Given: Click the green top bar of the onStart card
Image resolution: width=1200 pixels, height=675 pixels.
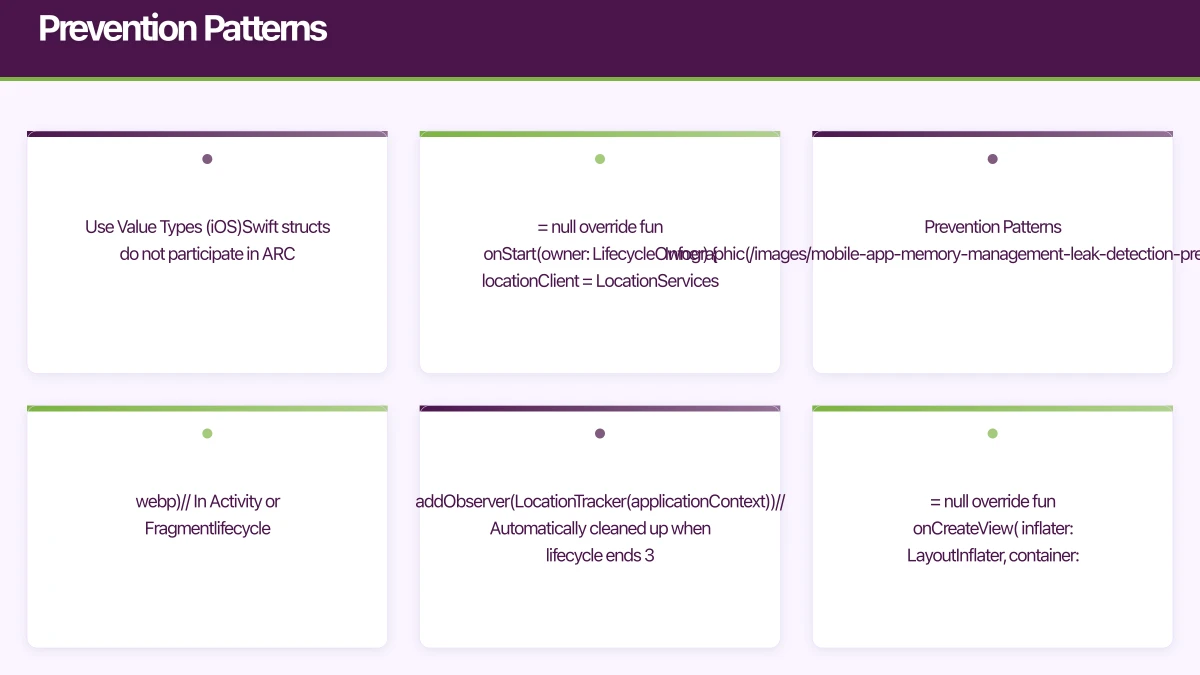Looking at the screenshot, I should pos(600,134).
